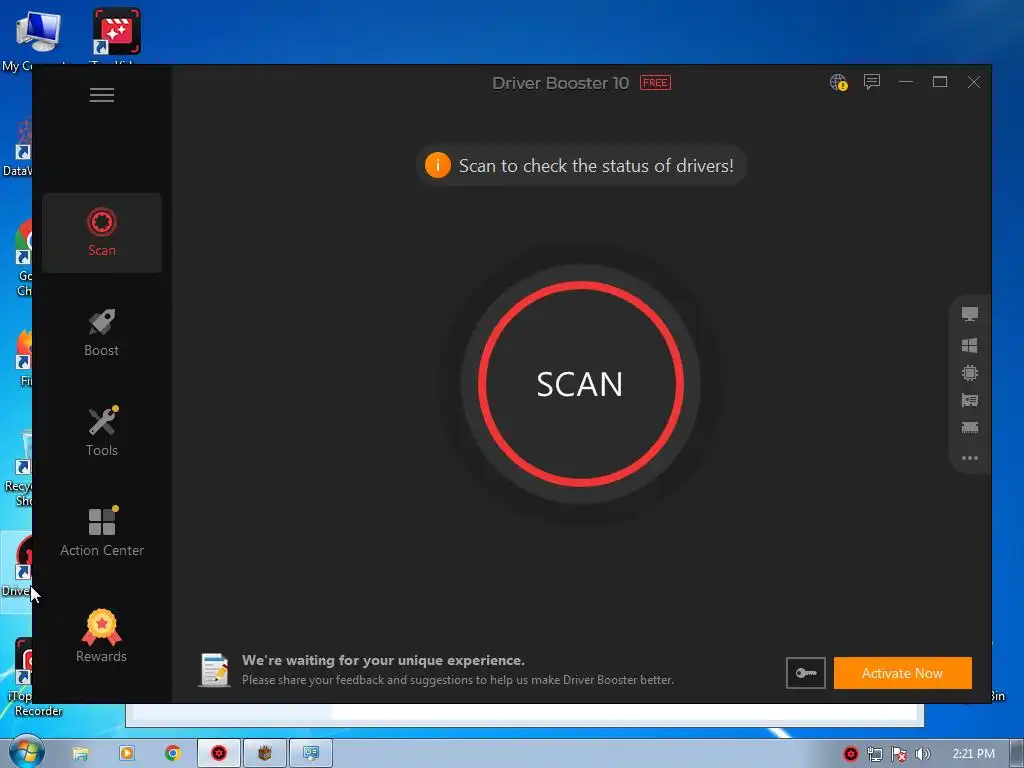Click the Show desktop button at taskbar end
The height and width of the screenshot is (768, 1024).
pos(1017,754)
